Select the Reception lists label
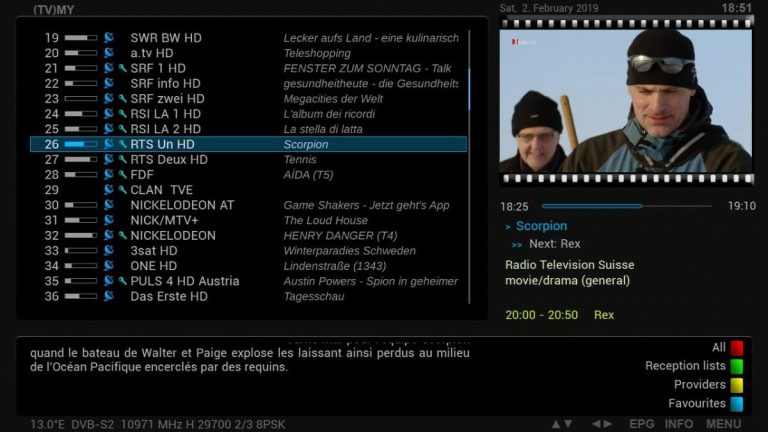The height and width of the screenshot is (432, 768). click(x=685, y=366)
